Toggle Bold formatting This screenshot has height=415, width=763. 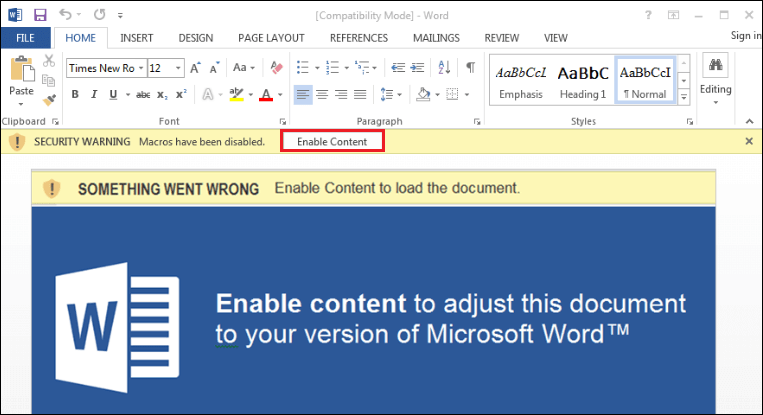point(75,94)
